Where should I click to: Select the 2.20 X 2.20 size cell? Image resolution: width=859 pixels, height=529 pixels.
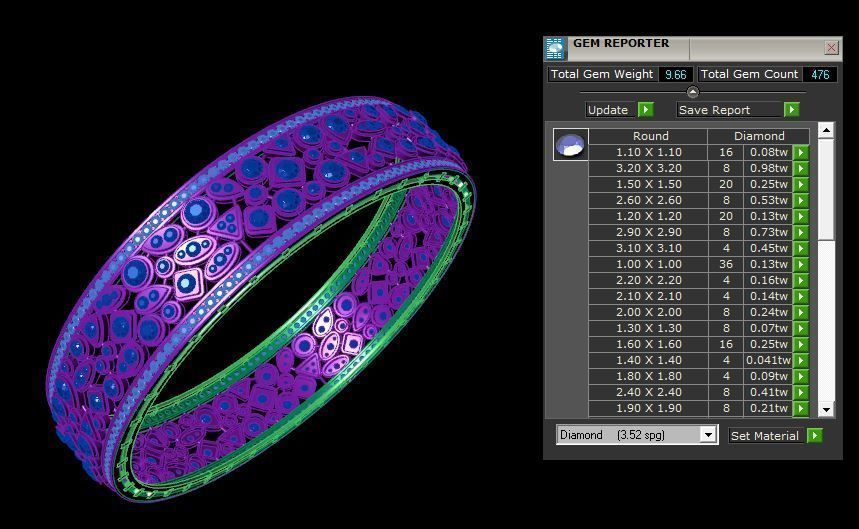(649, 280)
